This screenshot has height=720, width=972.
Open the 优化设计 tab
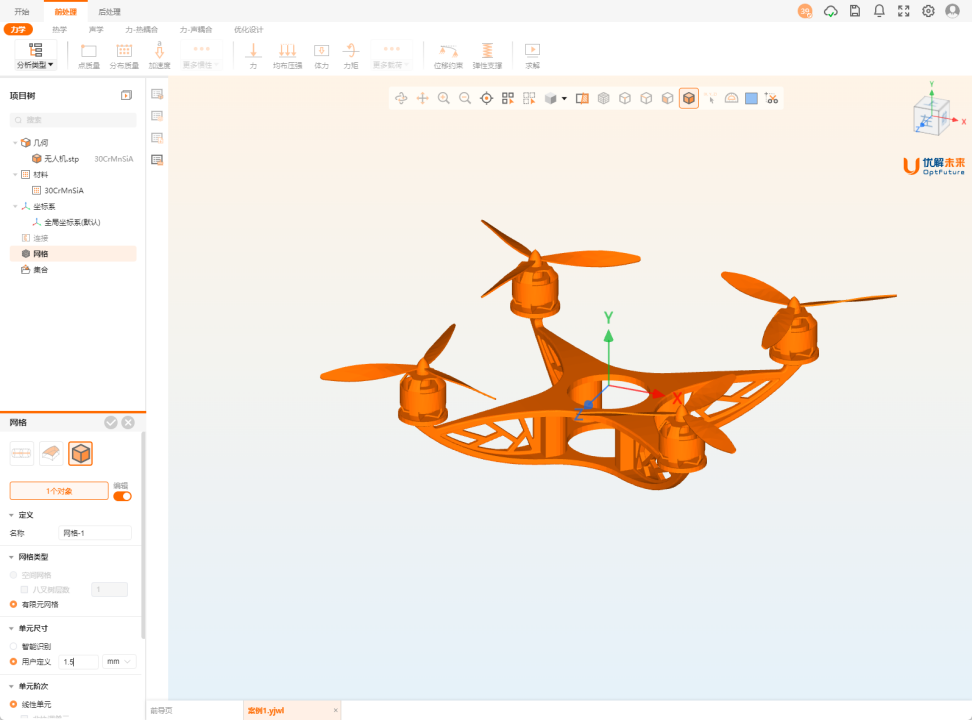[249, 30]
